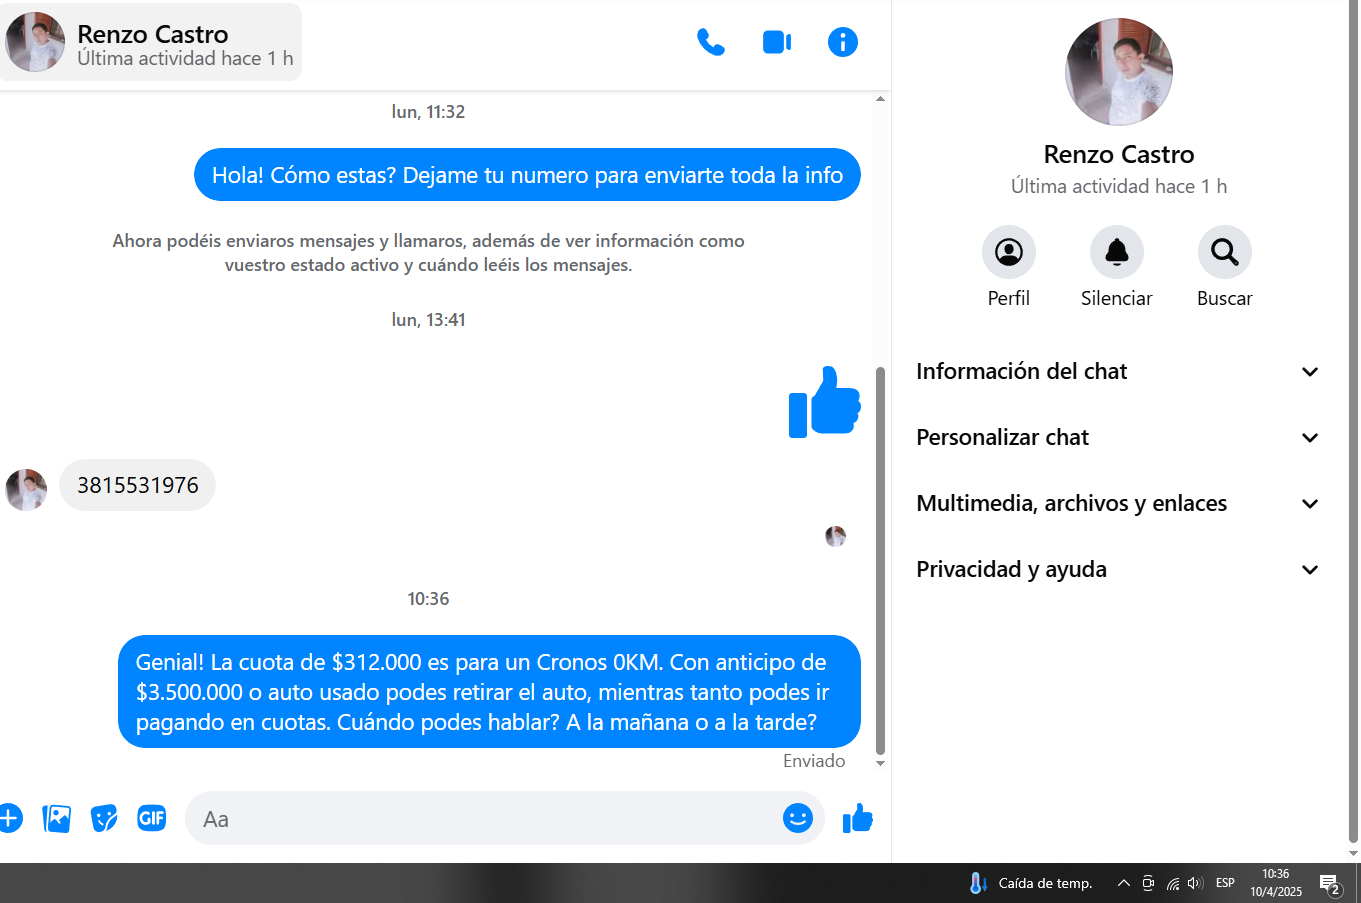Open the sticker picker
Screen dimensions: 1361x903
tap(104, 818)
